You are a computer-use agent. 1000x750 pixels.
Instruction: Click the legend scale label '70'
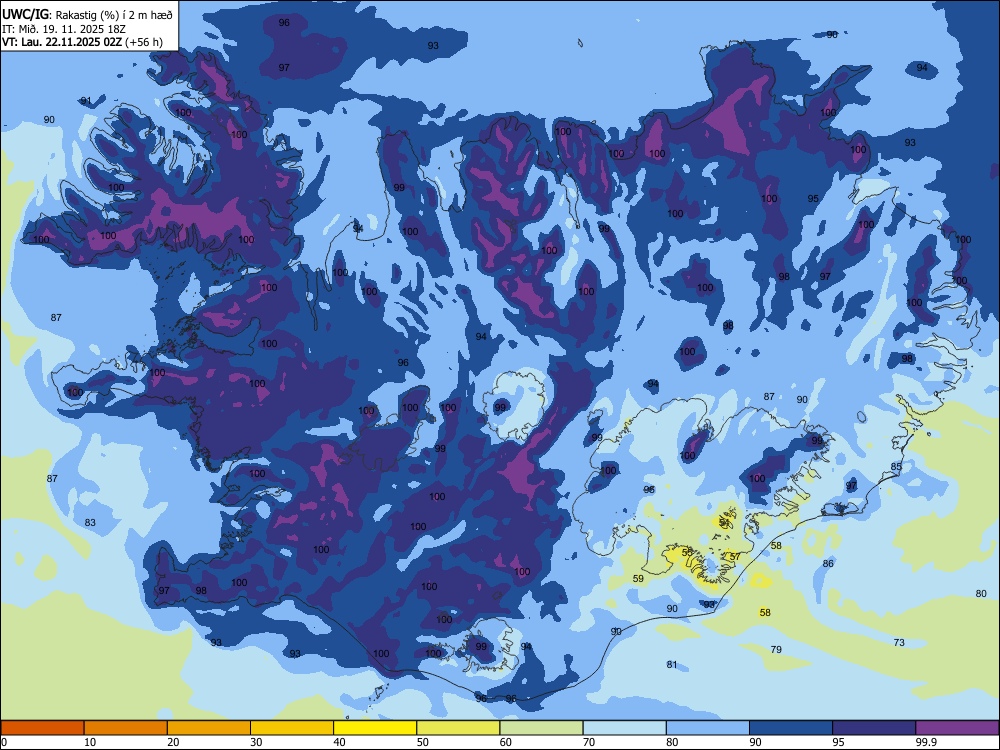tap(589, 742)
